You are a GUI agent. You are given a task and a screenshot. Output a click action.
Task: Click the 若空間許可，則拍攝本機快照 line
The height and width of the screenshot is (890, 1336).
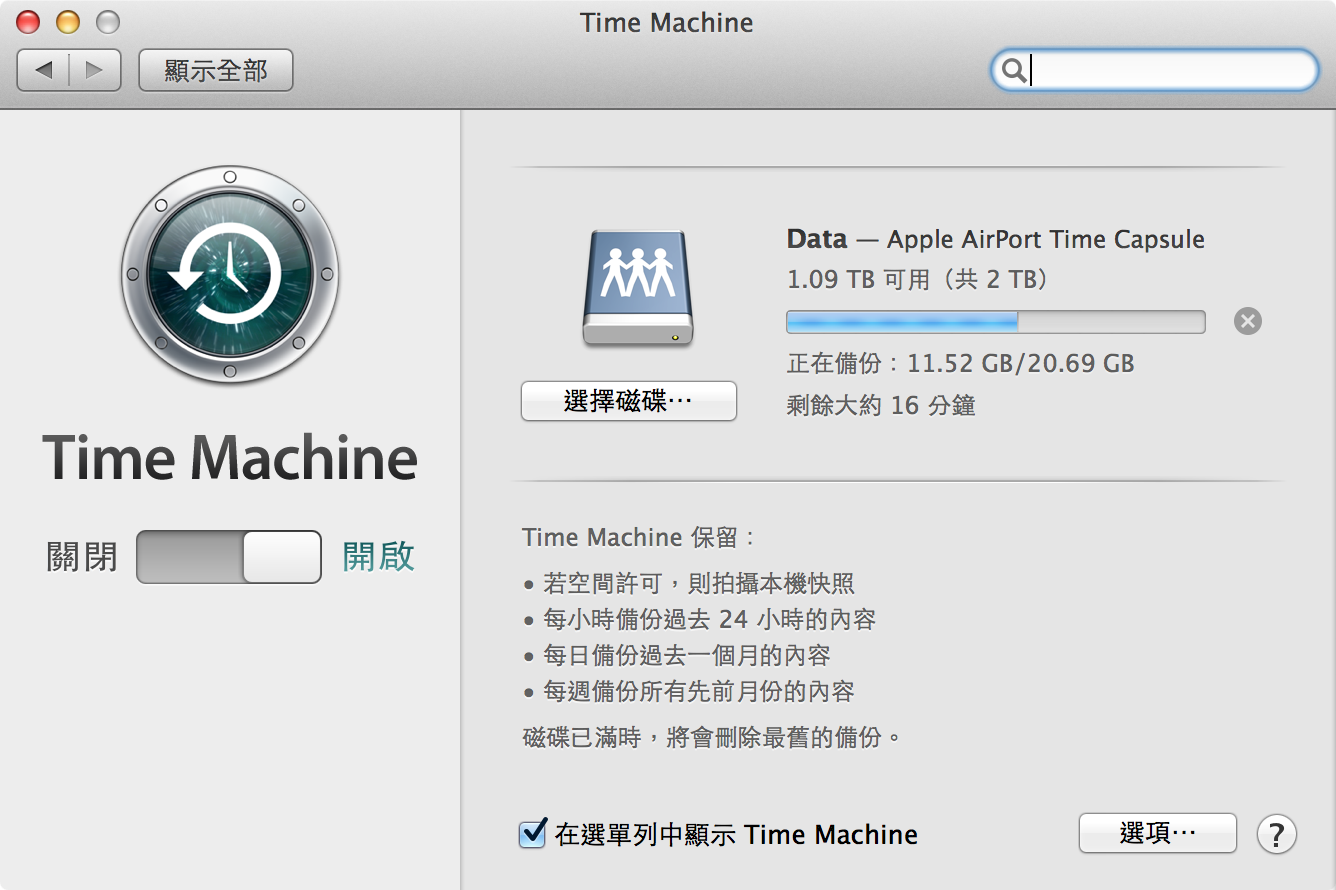tap(699, 584)
